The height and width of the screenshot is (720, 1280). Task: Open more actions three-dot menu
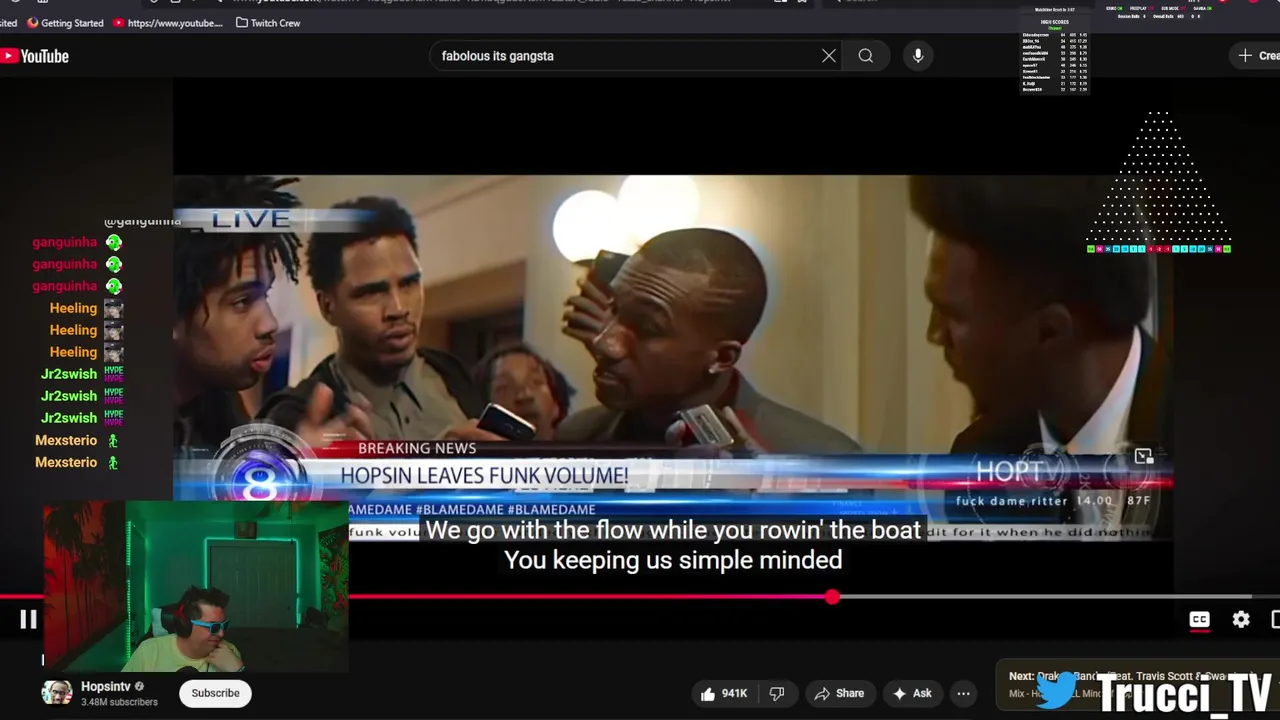963,693
